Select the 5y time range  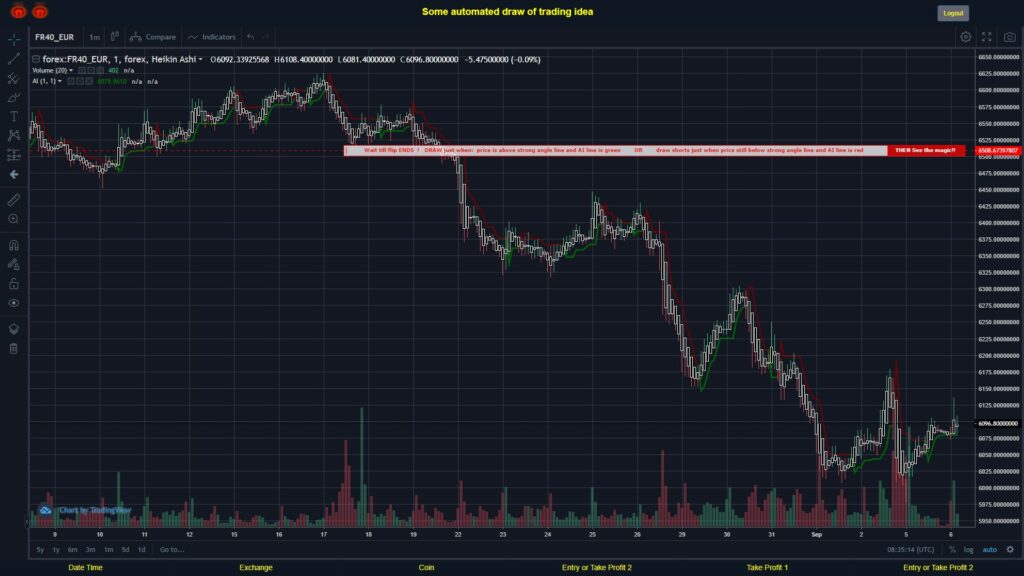pyautogui.click(x=40, y=550)
